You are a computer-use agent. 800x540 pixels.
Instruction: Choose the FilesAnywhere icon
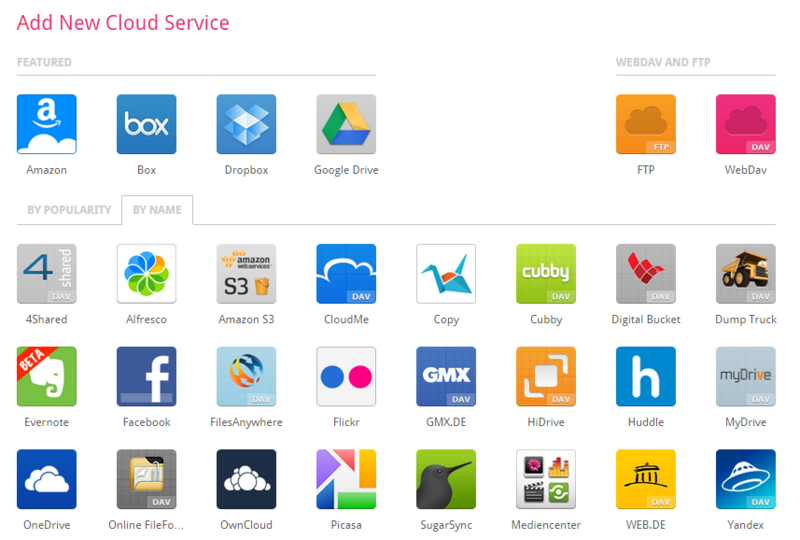pyautogui.click(x=246, y=377)
